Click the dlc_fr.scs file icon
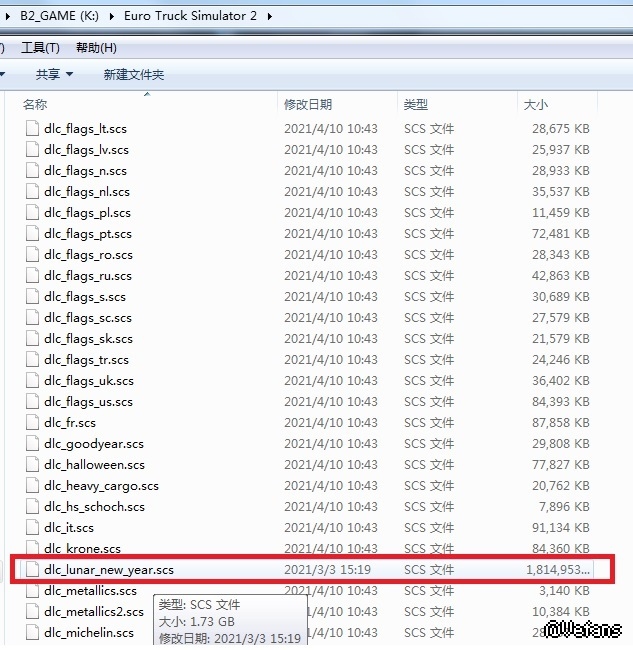Image resolution: width=633 pixels, height=650 pixels. point(32,423)
